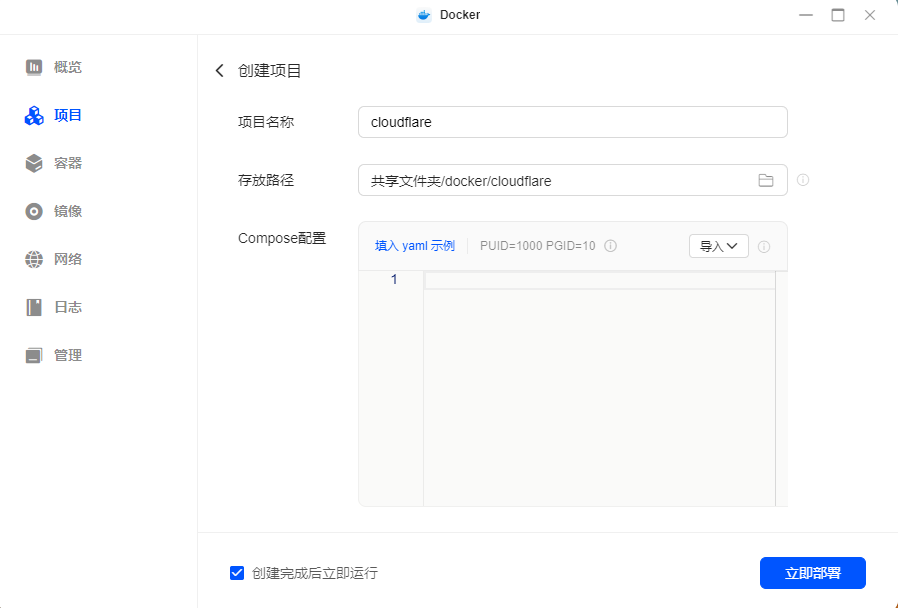Browse folder icon in storage path field
The image size is (898, 608).
(x=766, y=181)
